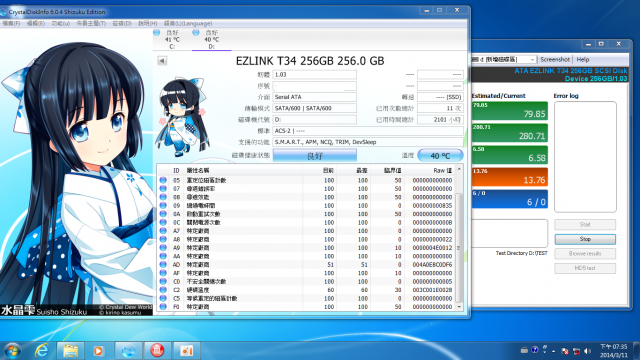Click the Error log box
The height and width of the screenshot is (360, 640).
(585, 157)
